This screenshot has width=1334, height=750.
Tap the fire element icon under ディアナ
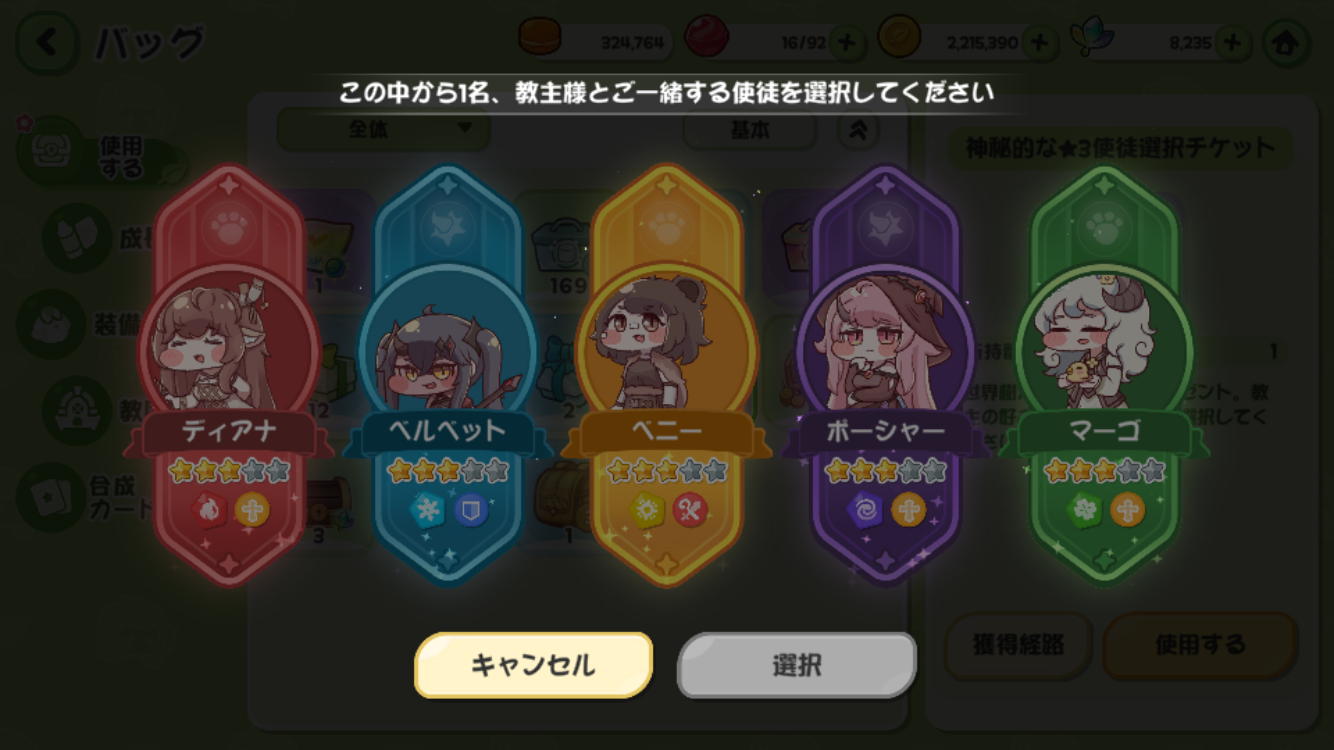pos(209,510)
